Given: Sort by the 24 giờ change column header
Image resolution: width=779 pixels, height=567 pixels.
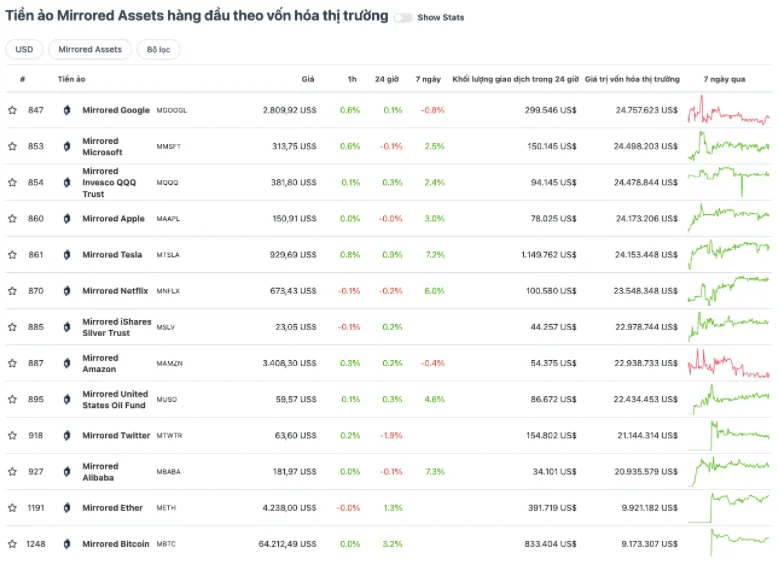Looking at the screenshot, I should point(387,79).
